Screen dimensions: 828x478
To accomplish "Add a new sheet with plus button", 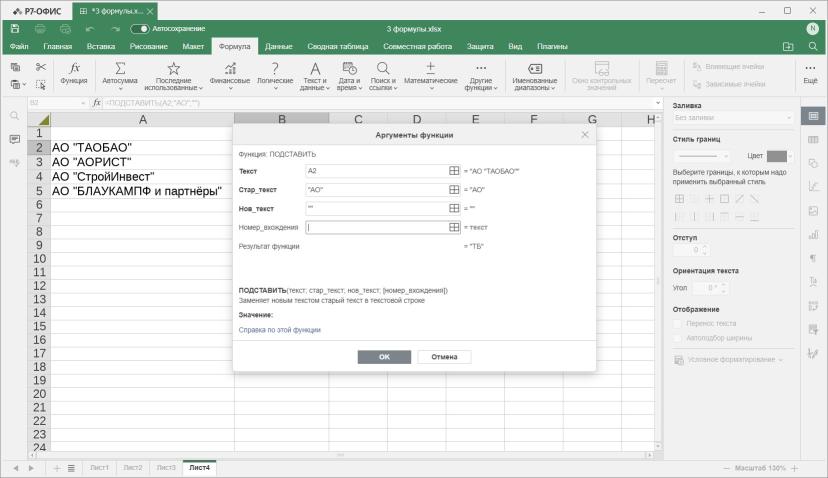I will 57,468.
